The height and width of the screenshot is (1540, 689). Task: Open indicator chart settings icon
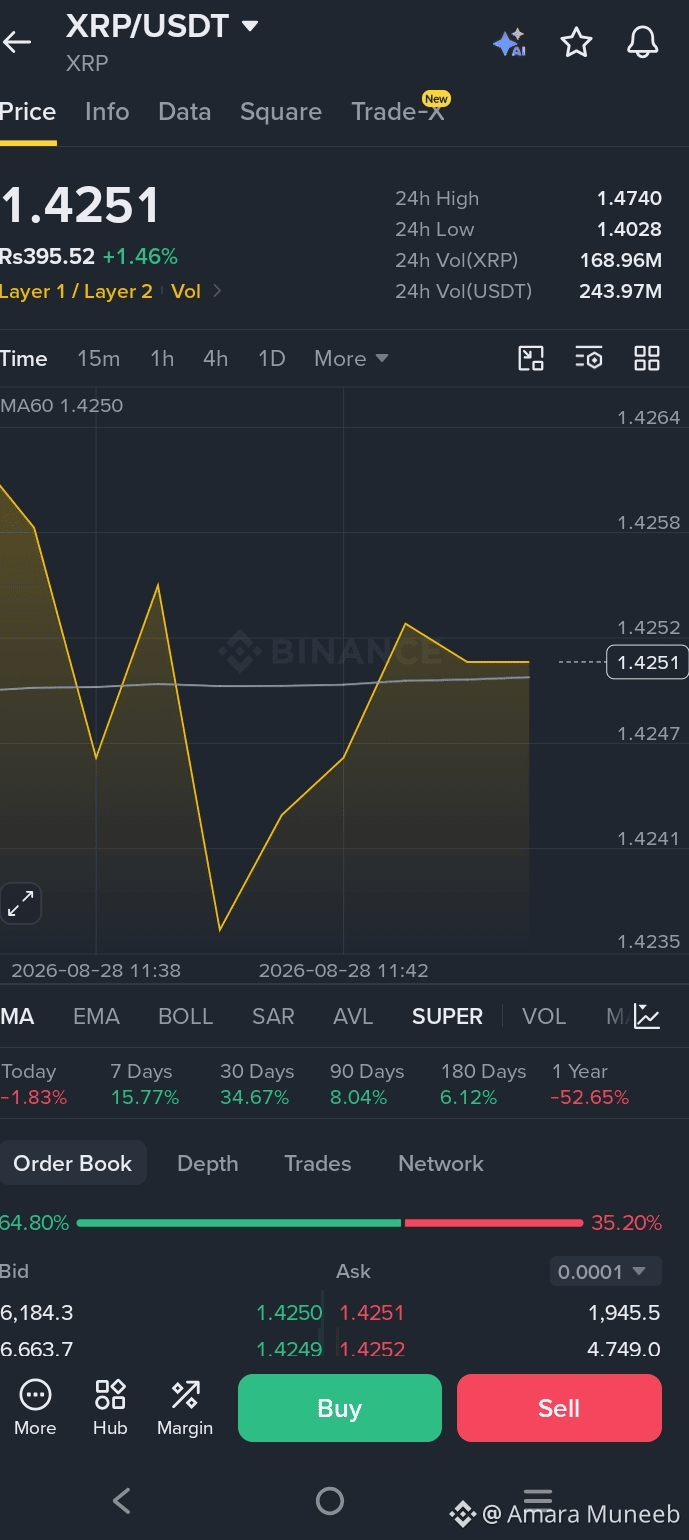point(647,1016)
